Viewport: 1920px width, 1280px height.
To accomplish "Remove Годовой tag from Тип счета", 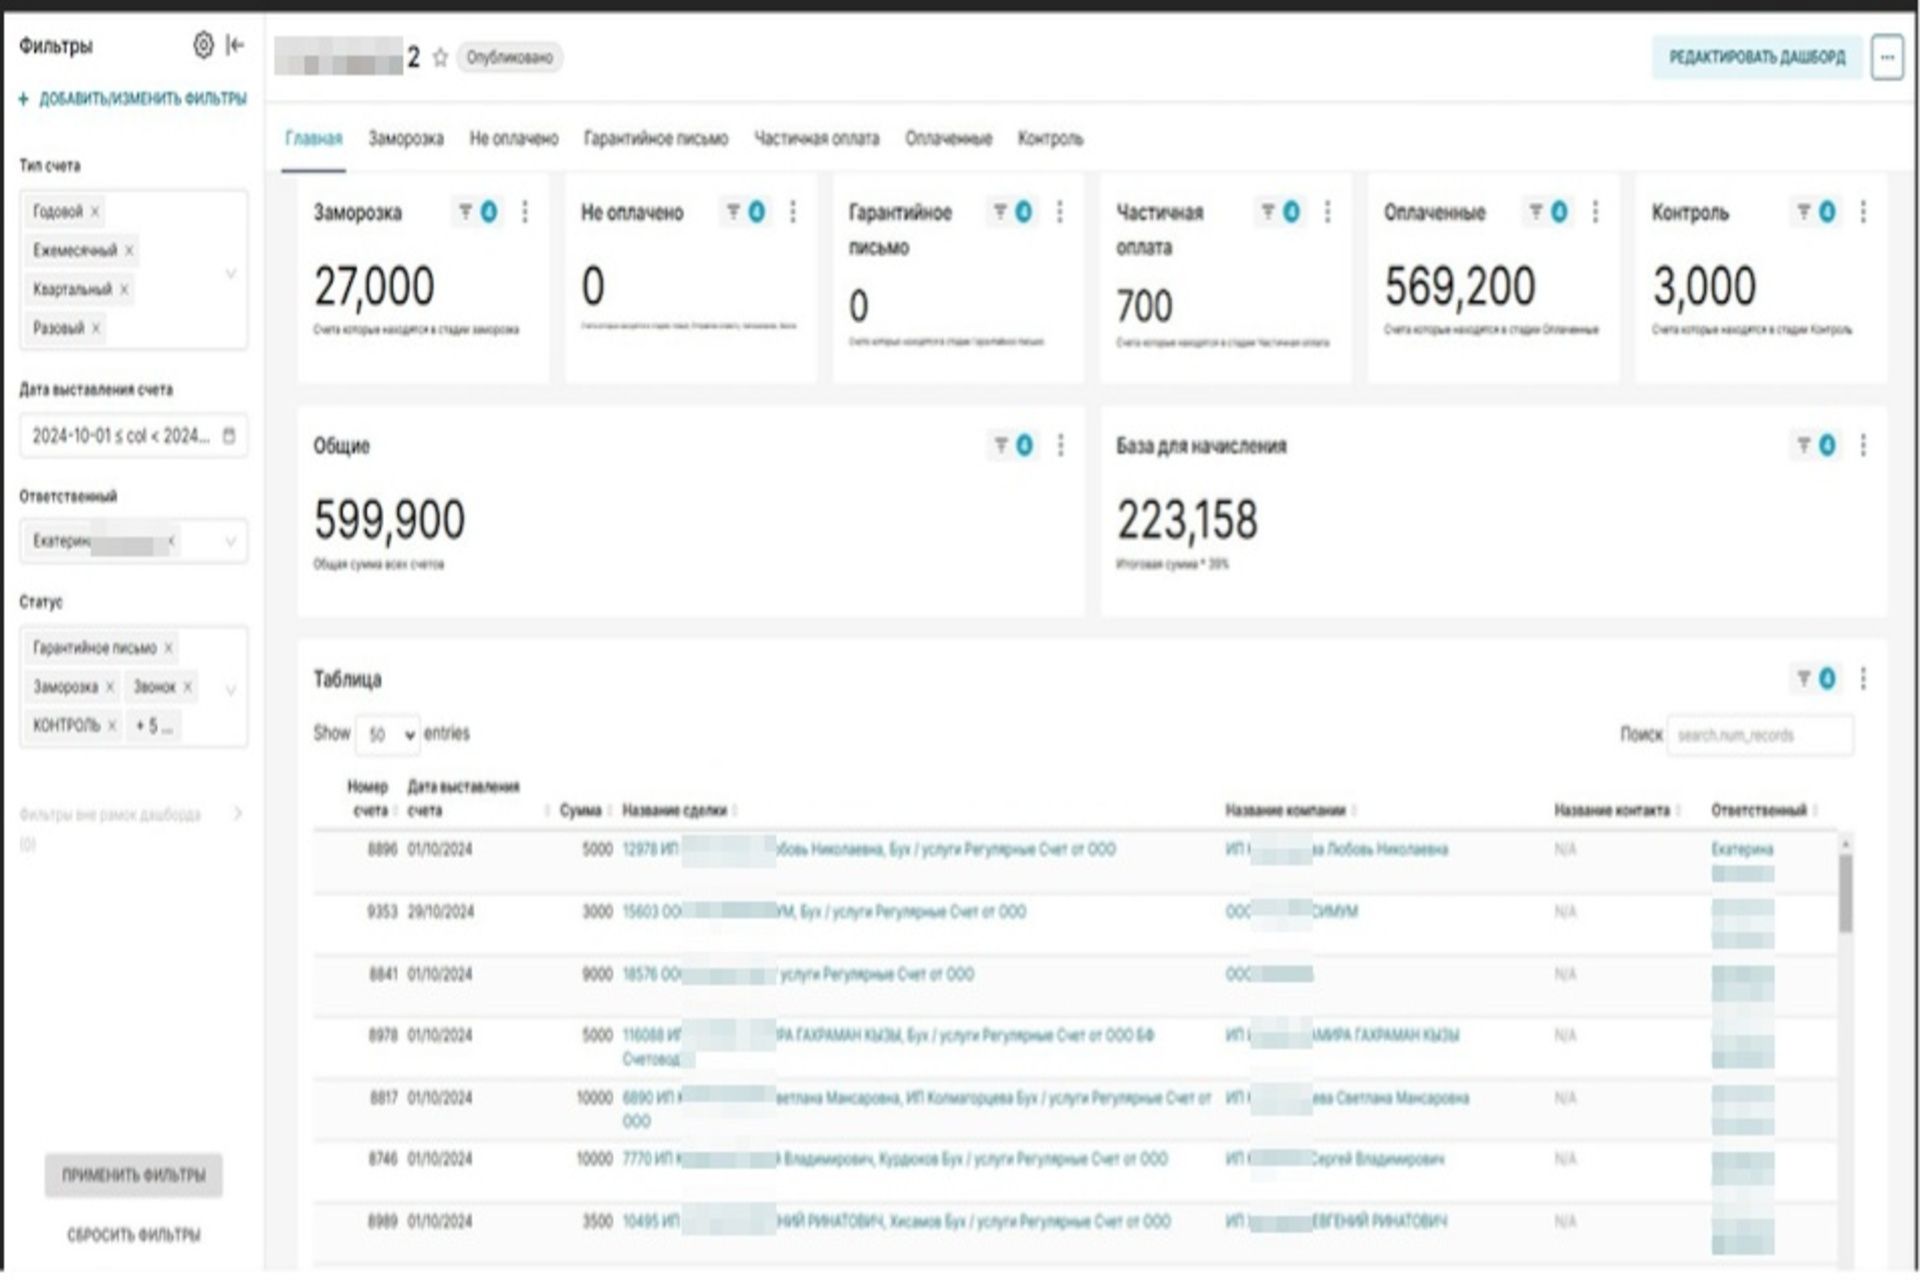I will (x=95, y=212).
